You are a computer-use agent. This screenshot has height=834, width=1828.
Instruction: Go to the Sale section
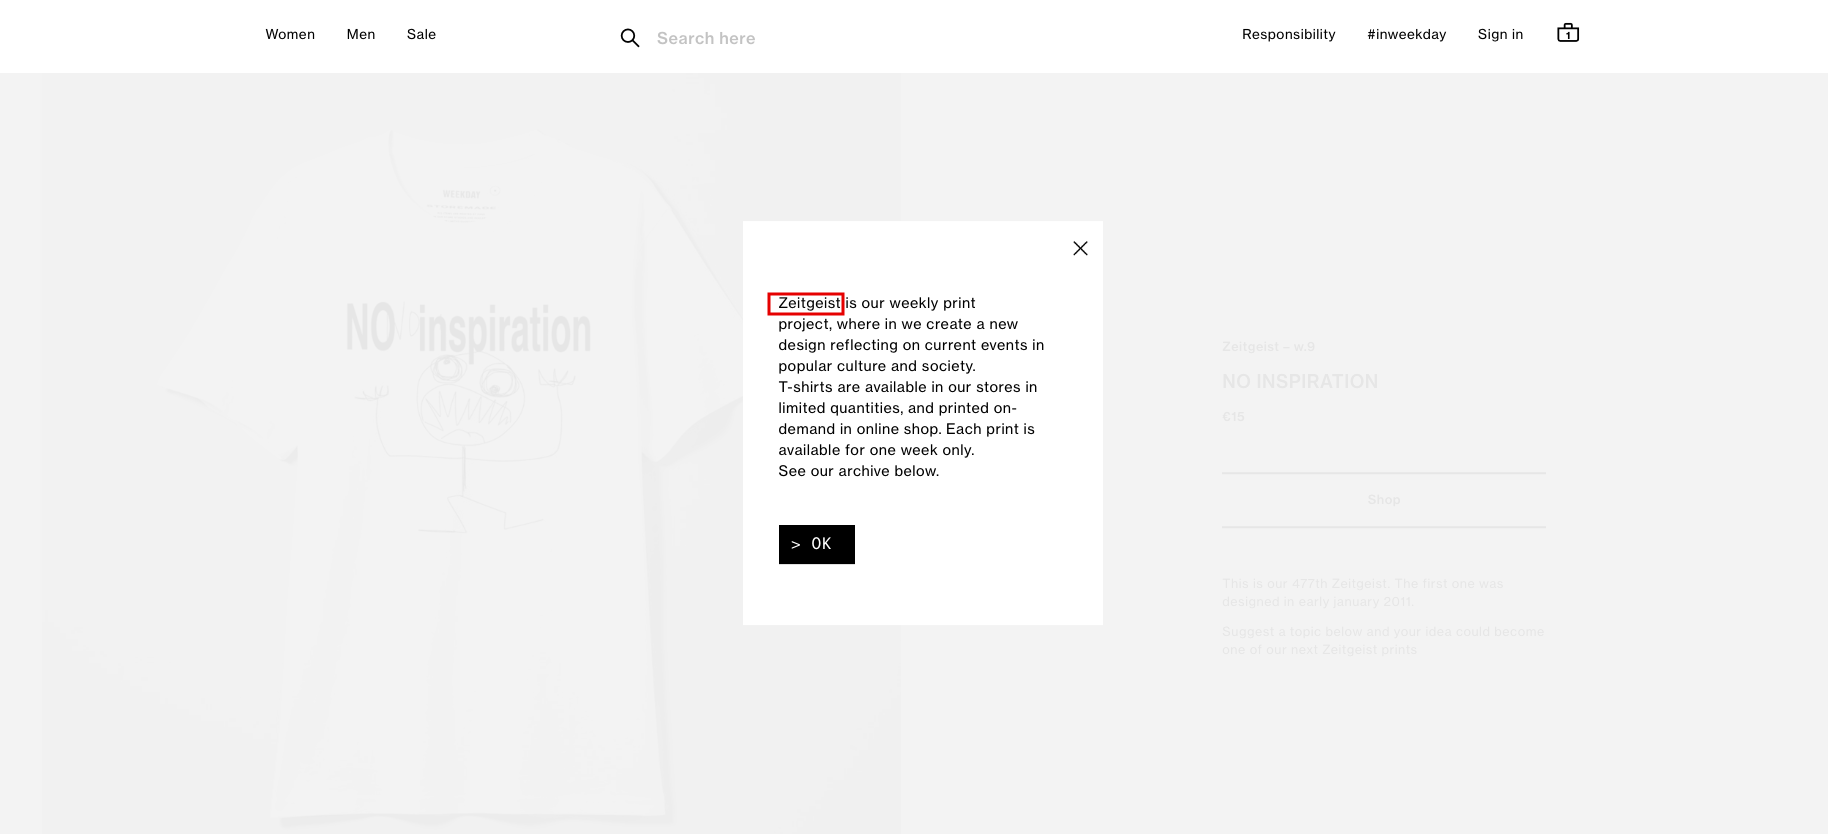[x=421, y=34]
